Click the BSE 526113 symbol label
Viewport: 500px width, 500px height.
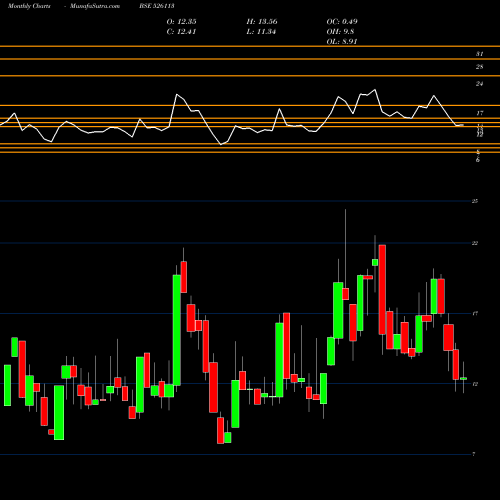157,6
